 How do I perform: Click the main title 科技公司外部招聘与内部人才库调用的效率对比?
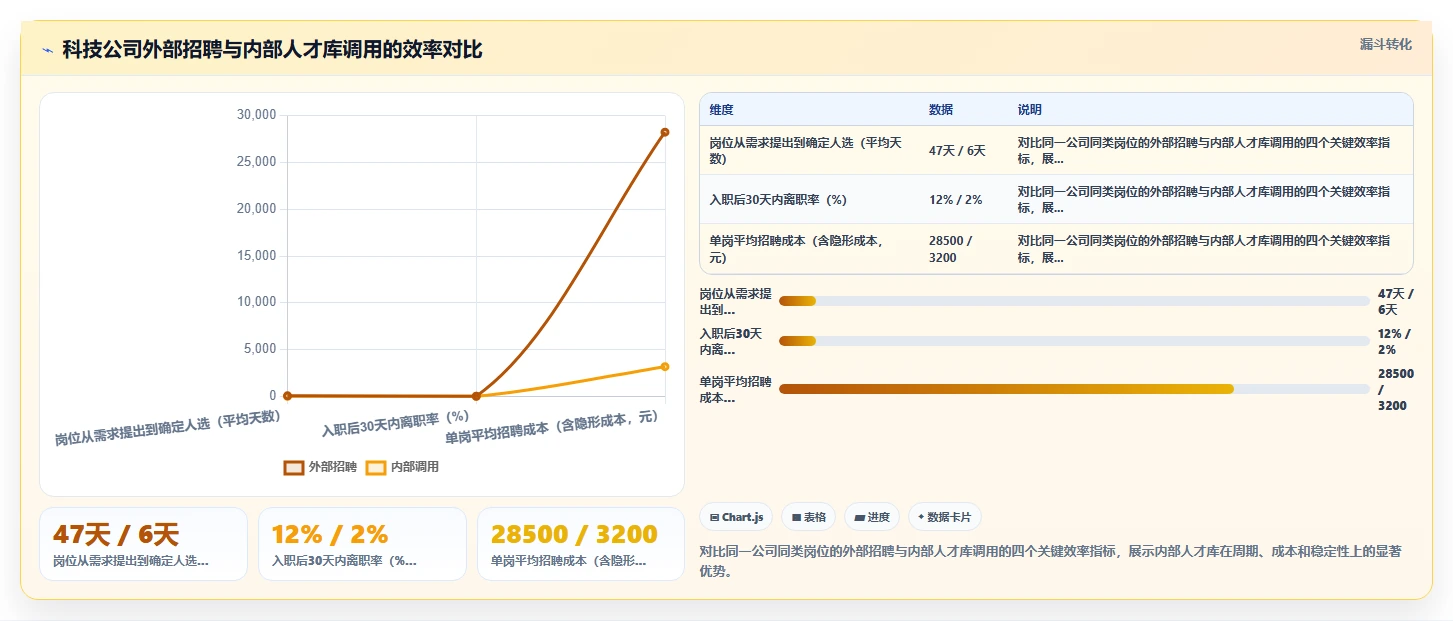pos(272,50)
